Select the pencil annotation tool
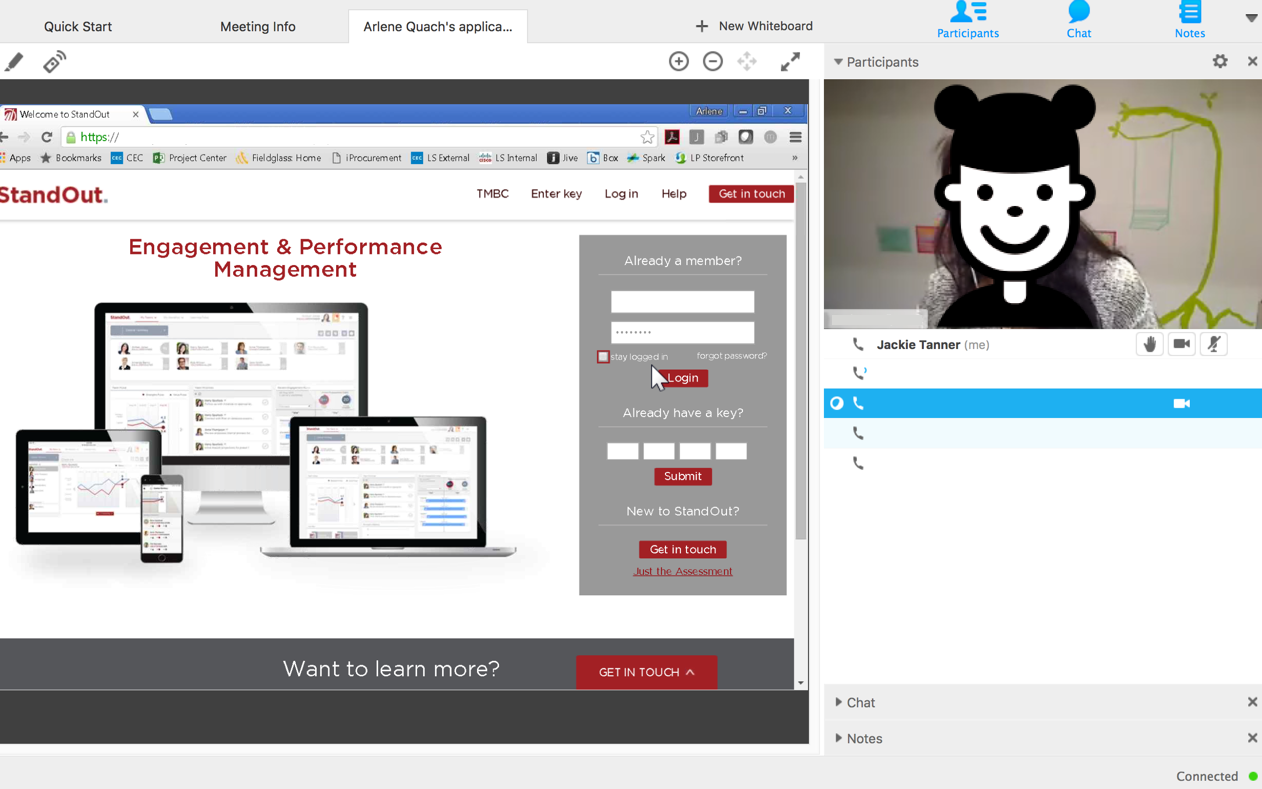The width and height of the screenshot is (1262, 789). (x=14, y=62)
